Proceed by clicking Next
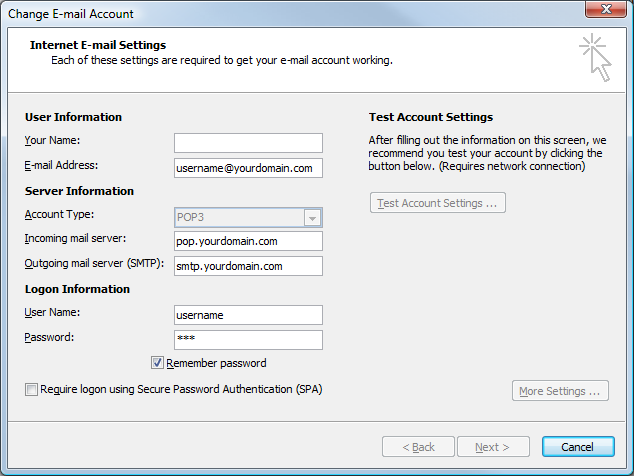Viewport: 634px width, 476px height. coord(492,447)
